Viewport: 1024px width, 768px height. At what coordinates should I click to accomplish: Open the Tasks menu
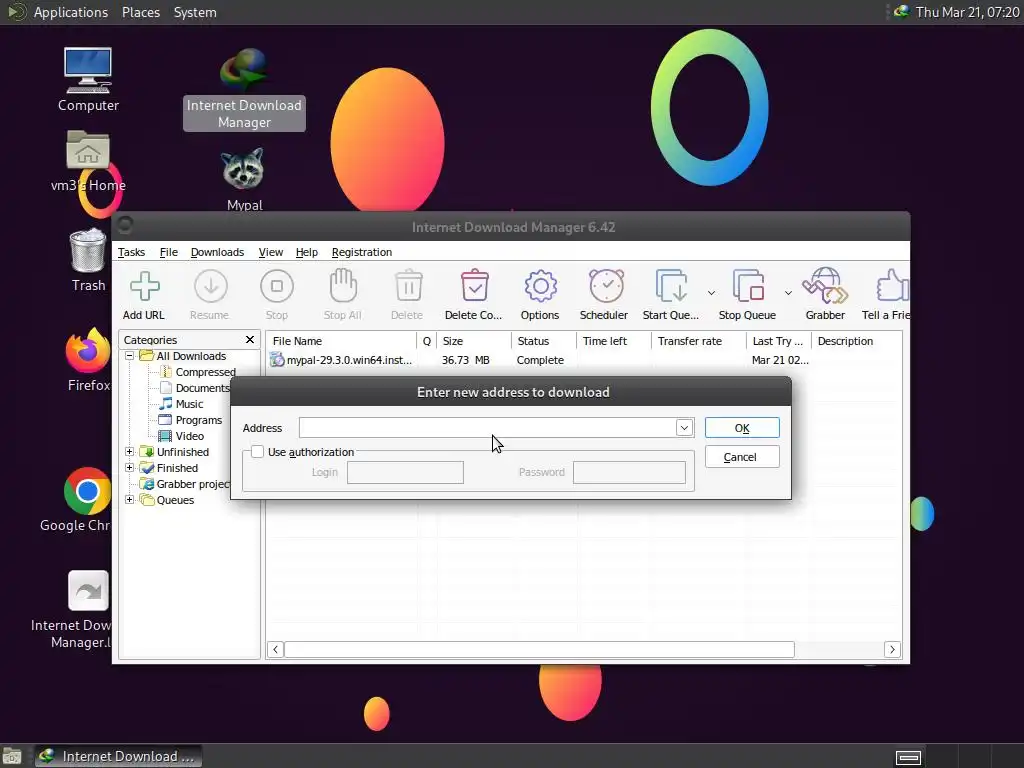[x=131, y=252]
